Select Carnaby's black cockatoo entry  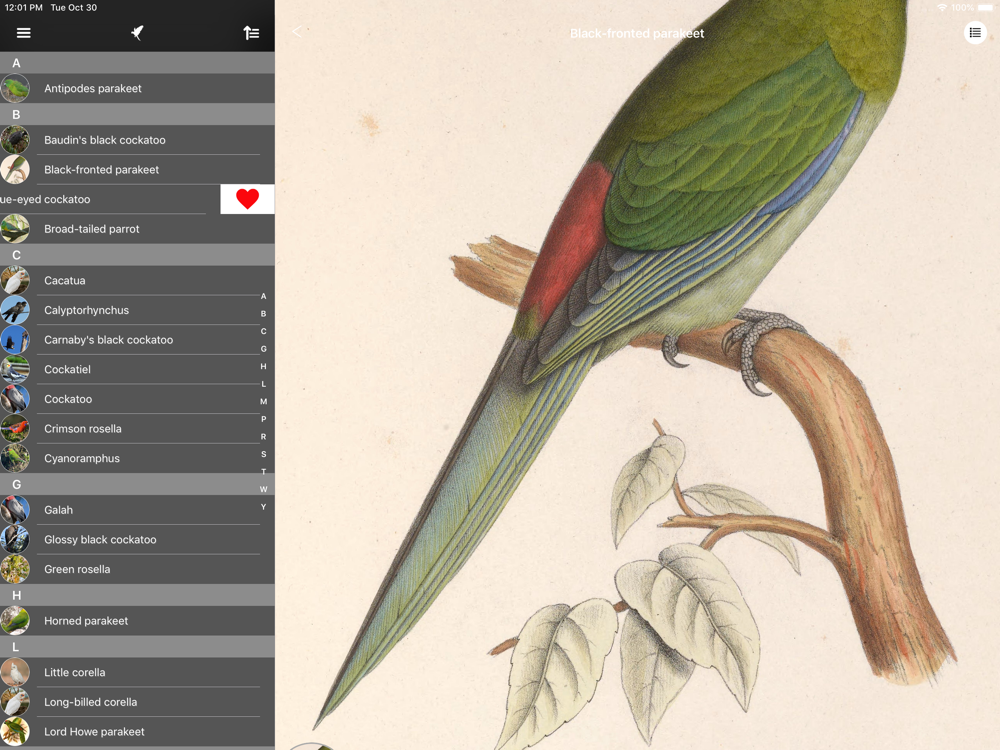[137, 340]
